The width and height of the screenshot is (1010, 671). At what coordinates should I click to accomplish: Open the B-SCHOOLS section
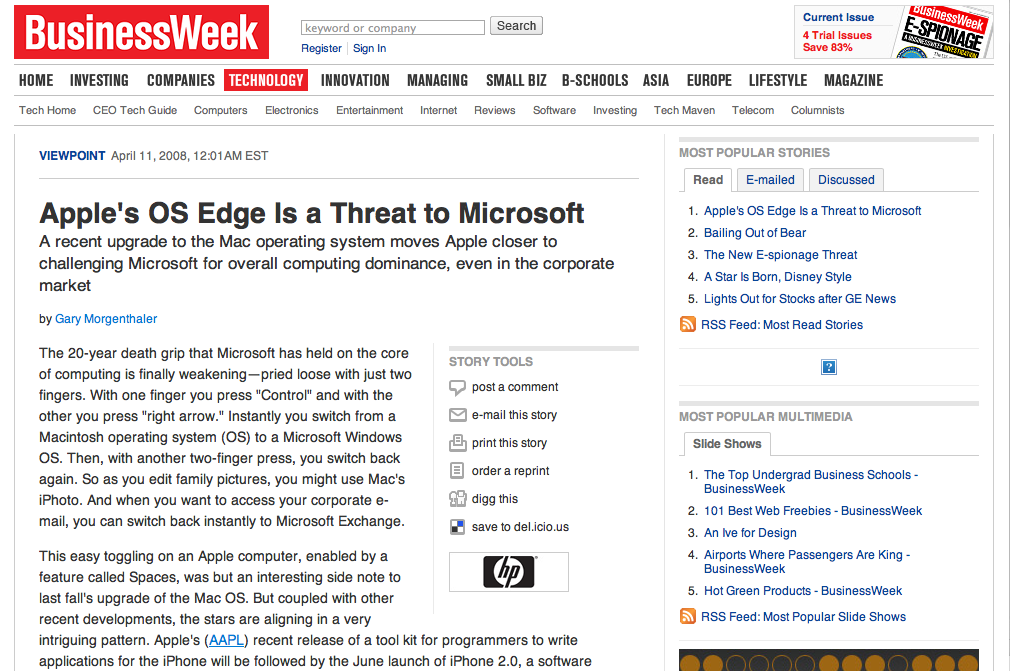pos(595,80)
